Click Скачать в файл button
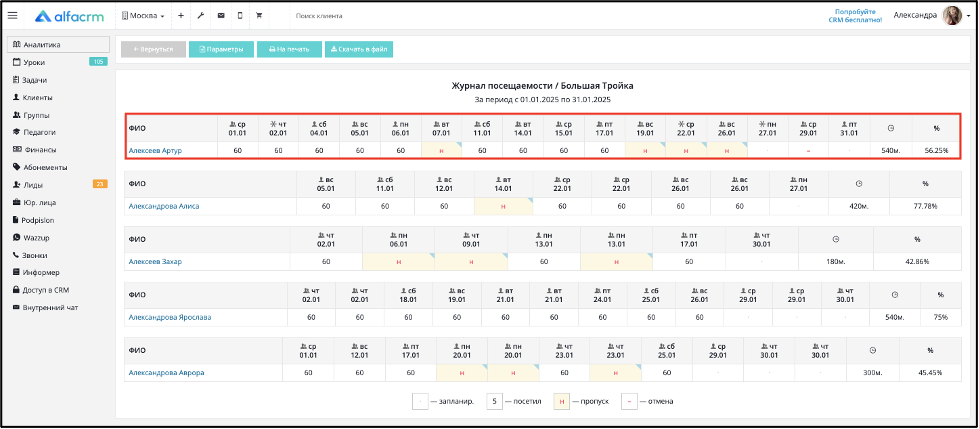Image resolution: width=979 pixels, height=429 pixels. (358, 49)
